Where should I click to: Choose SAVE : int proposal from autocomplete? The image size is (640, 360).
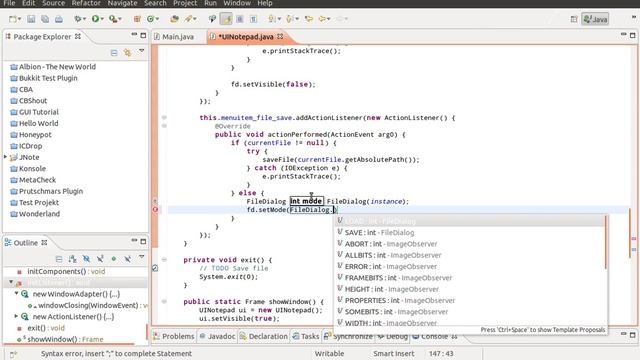click(x=469, y=232)
